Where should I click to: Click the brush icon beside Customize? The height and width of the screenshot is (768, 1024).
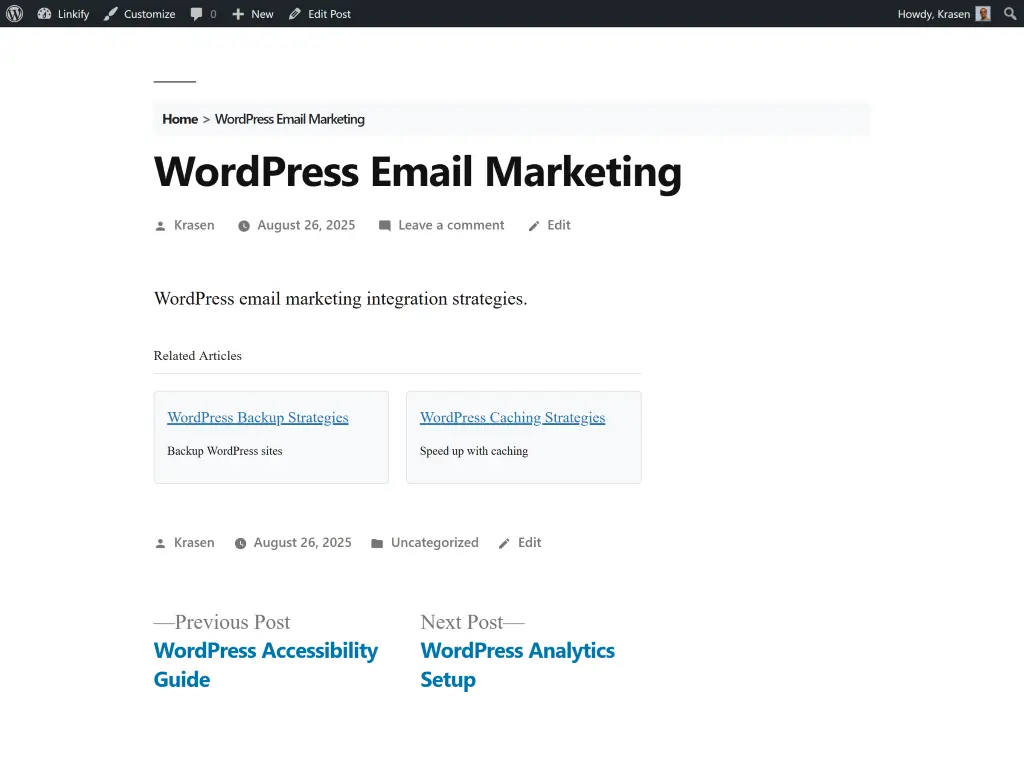point(110,14)
